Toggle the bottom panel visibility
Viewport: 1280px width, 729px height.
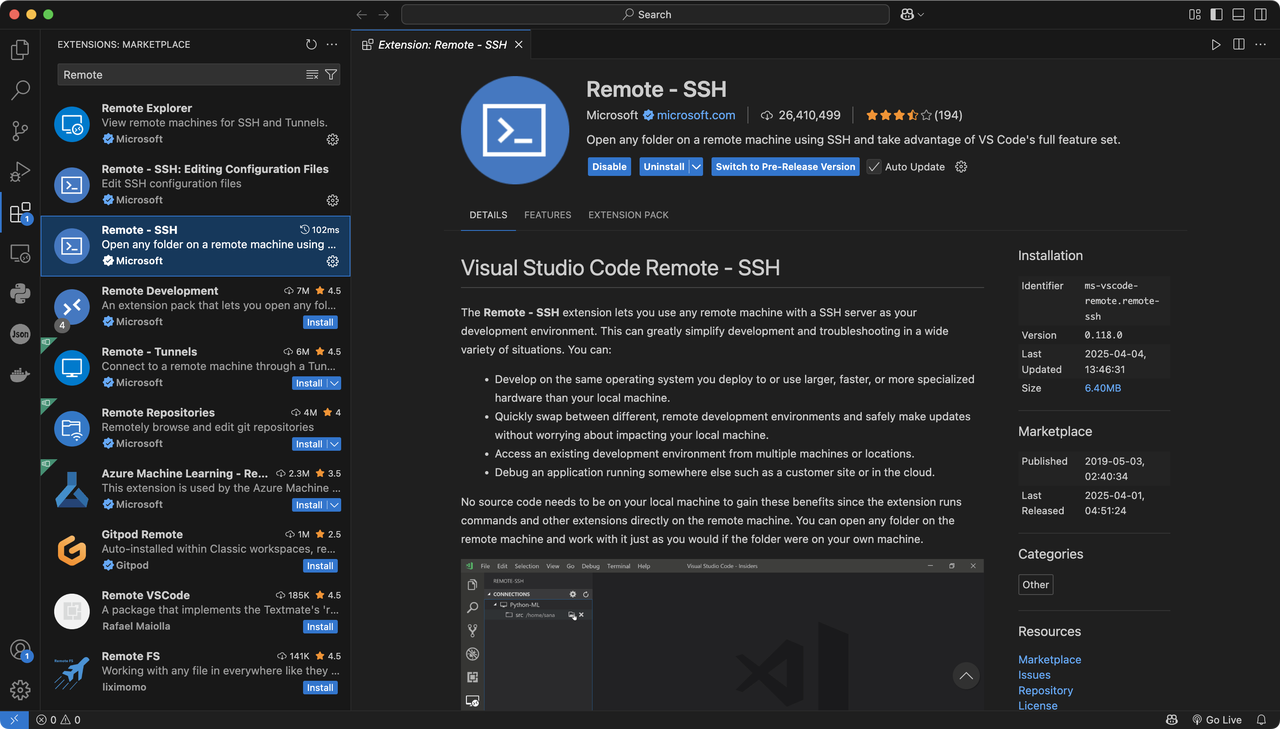click(x=1238, y=15)
